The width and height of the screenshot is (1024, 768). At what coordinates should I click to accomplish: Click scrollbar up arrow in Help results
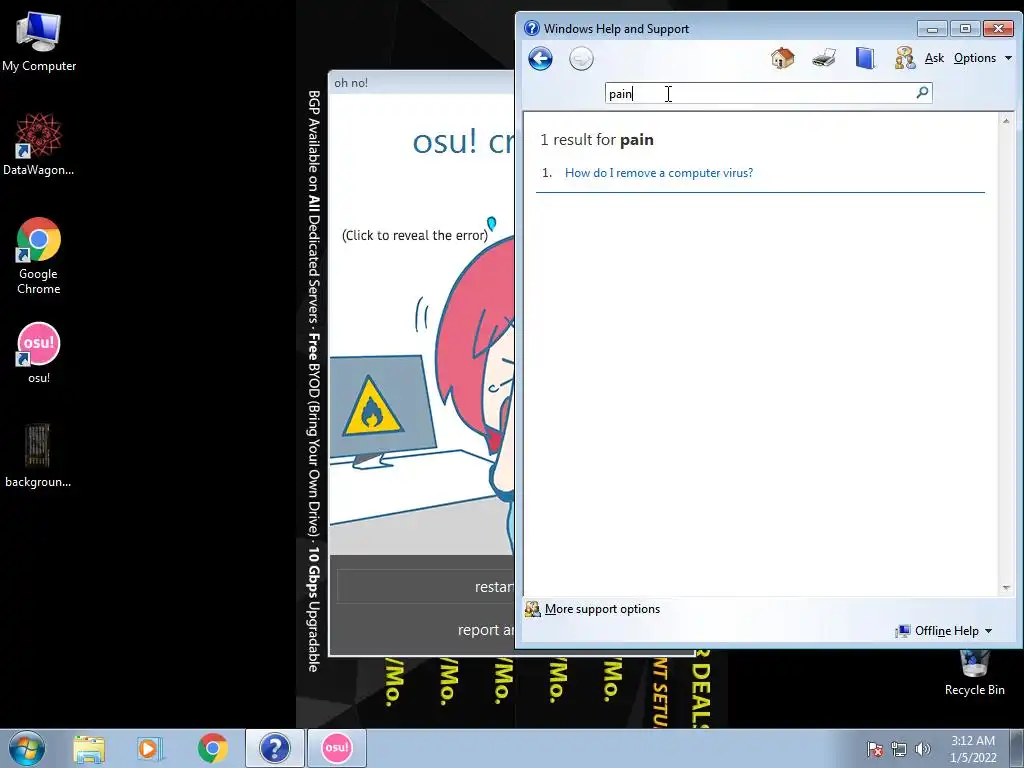tap(1006, 121)
